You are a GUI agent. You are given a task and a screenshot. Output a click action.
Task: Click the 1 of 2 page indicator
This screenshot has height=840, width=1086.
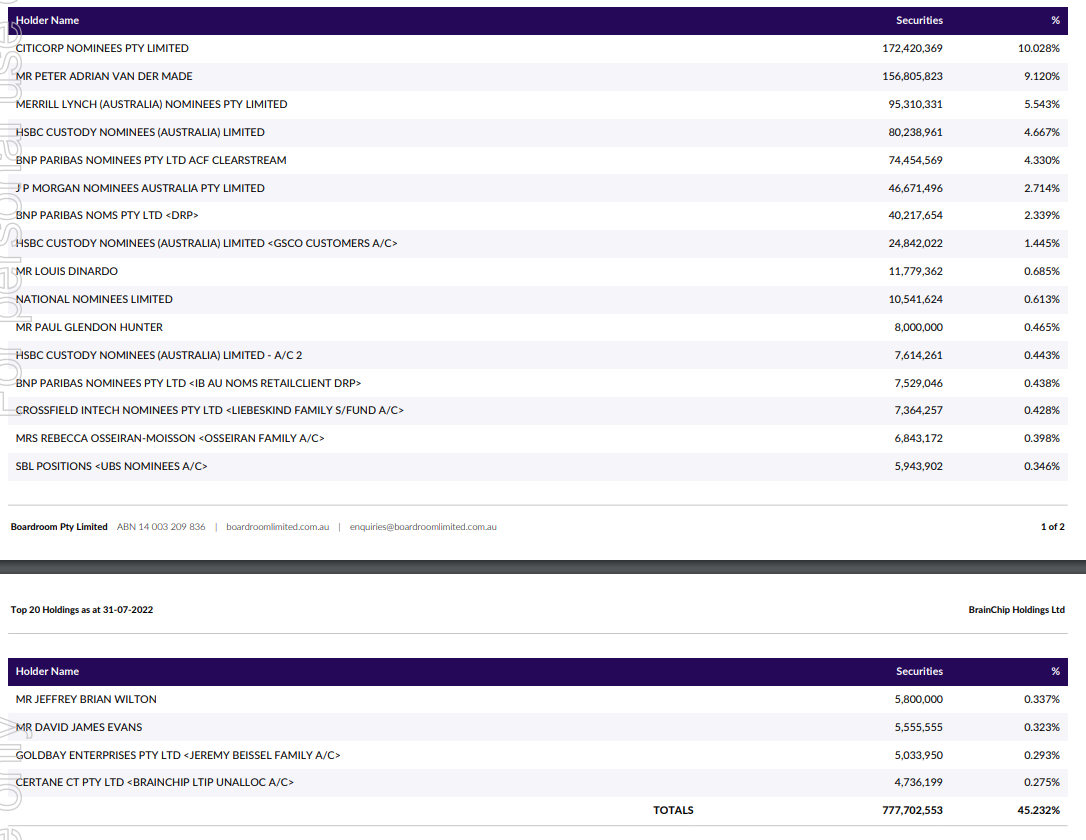pyautogui.click(x=1052, y=527)
